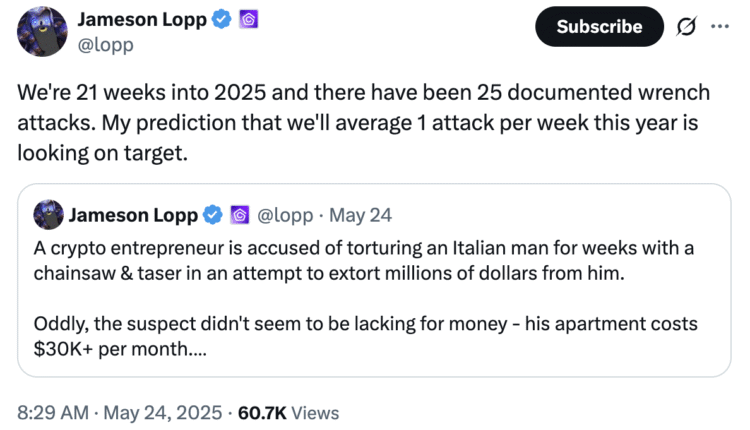Open the three-dot More options menu
Screen dimensions: 750x430
click(720, 27)
